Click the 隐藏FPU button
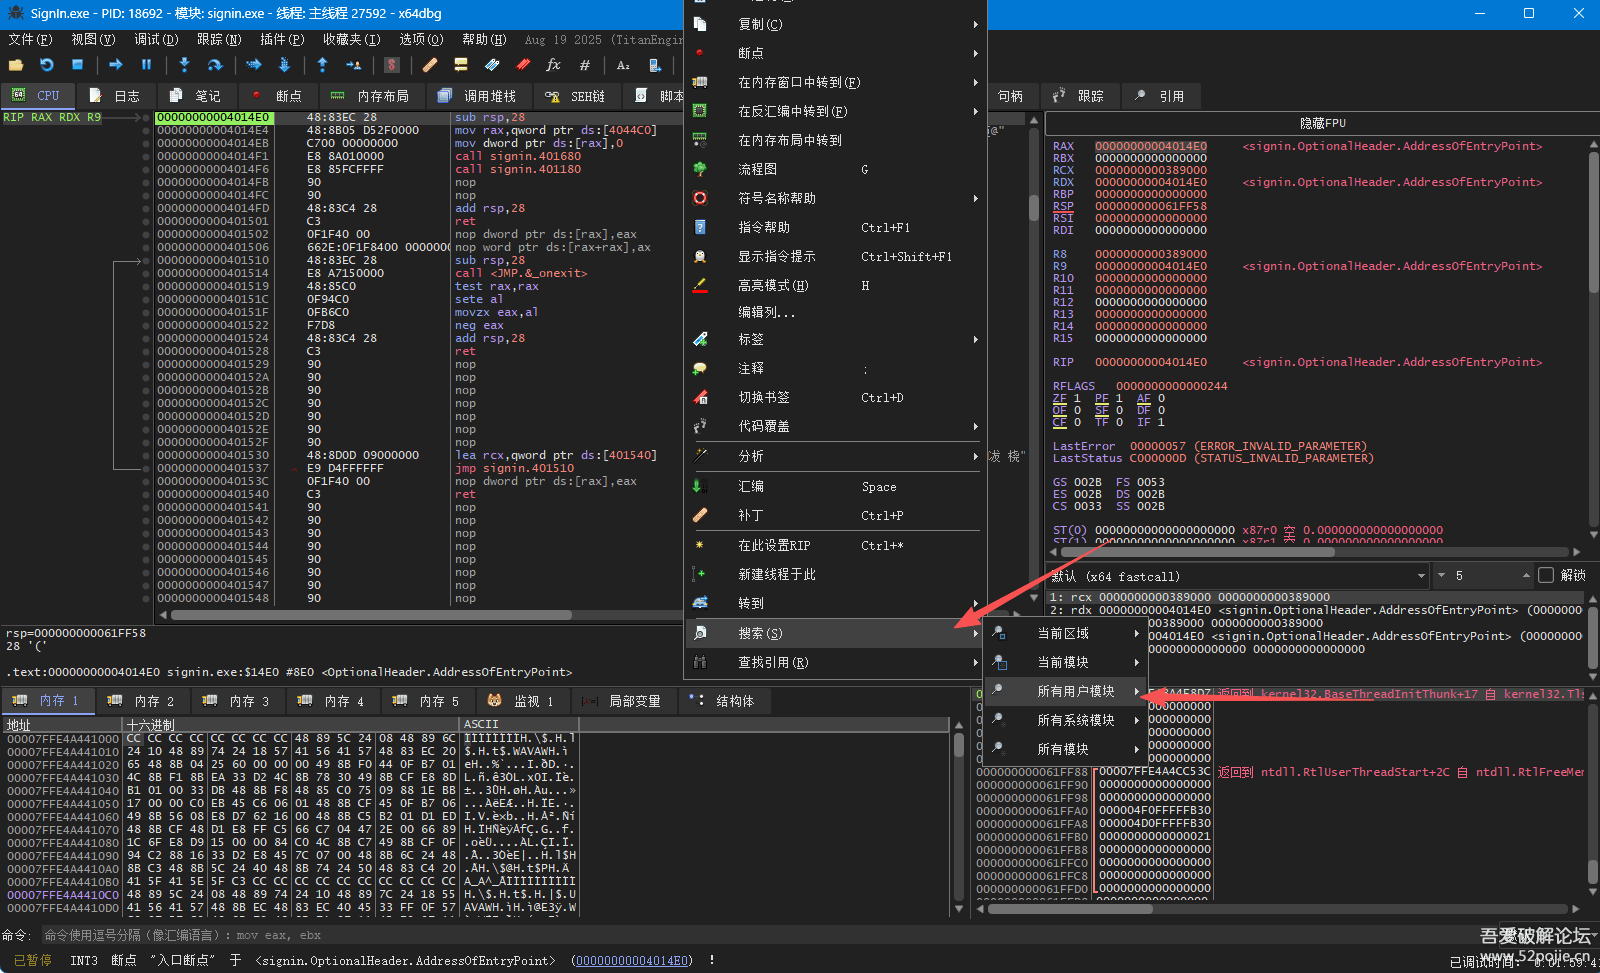This screenshot has width=1600, height=973. (x=1322, y=123)
